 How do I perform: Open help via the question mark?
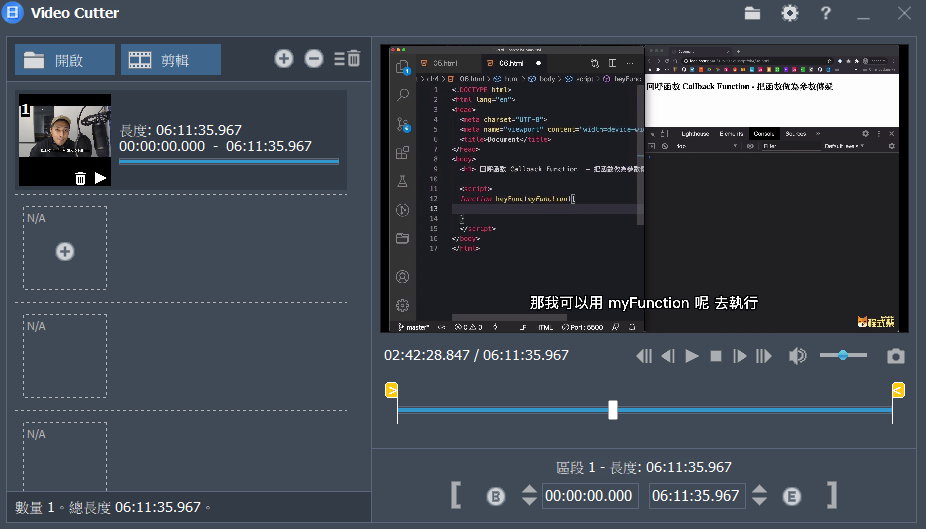826,13
